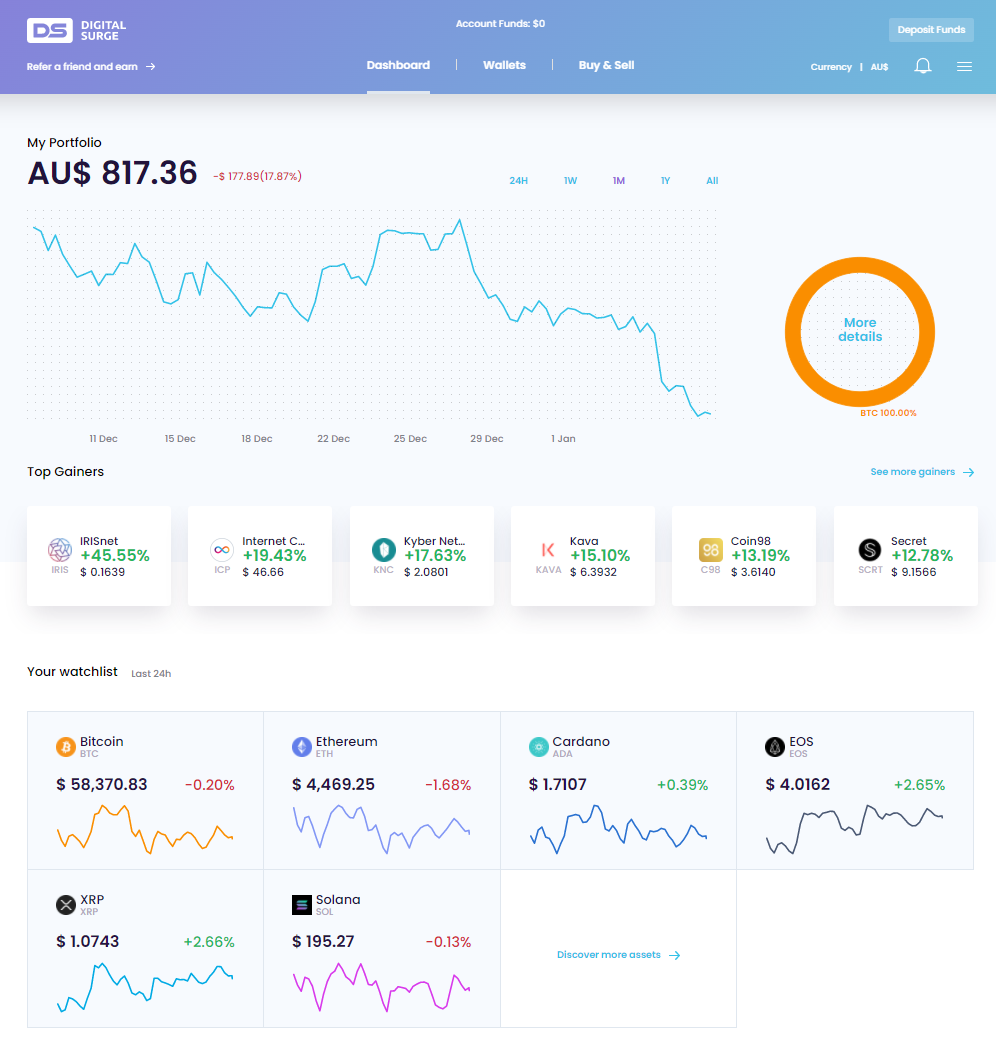Click the Solana logo icon
This screenshot has width=996, height=1052.
[302, 905]
